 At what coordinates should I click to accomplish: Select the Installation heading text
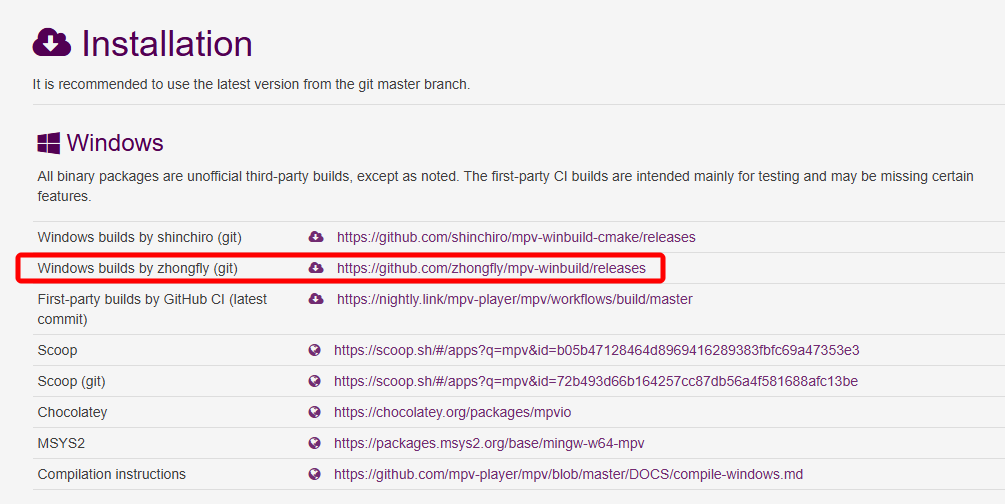(x=167, y=44)
